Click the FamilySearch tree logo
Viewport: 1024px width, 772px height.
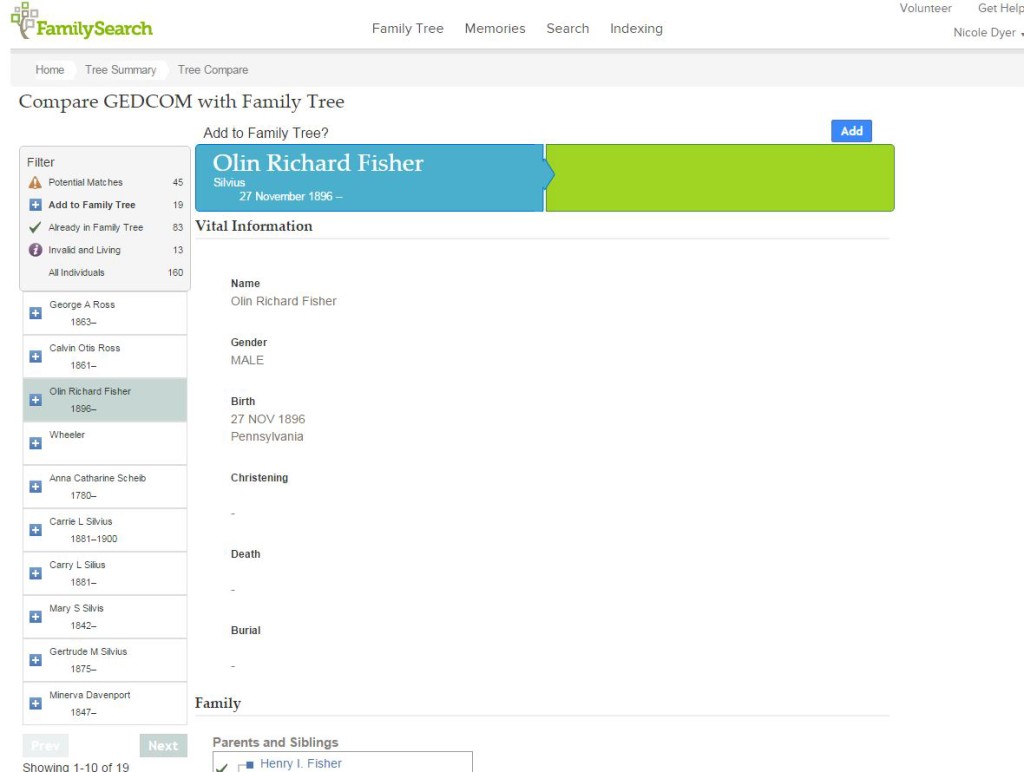[24, 20]
